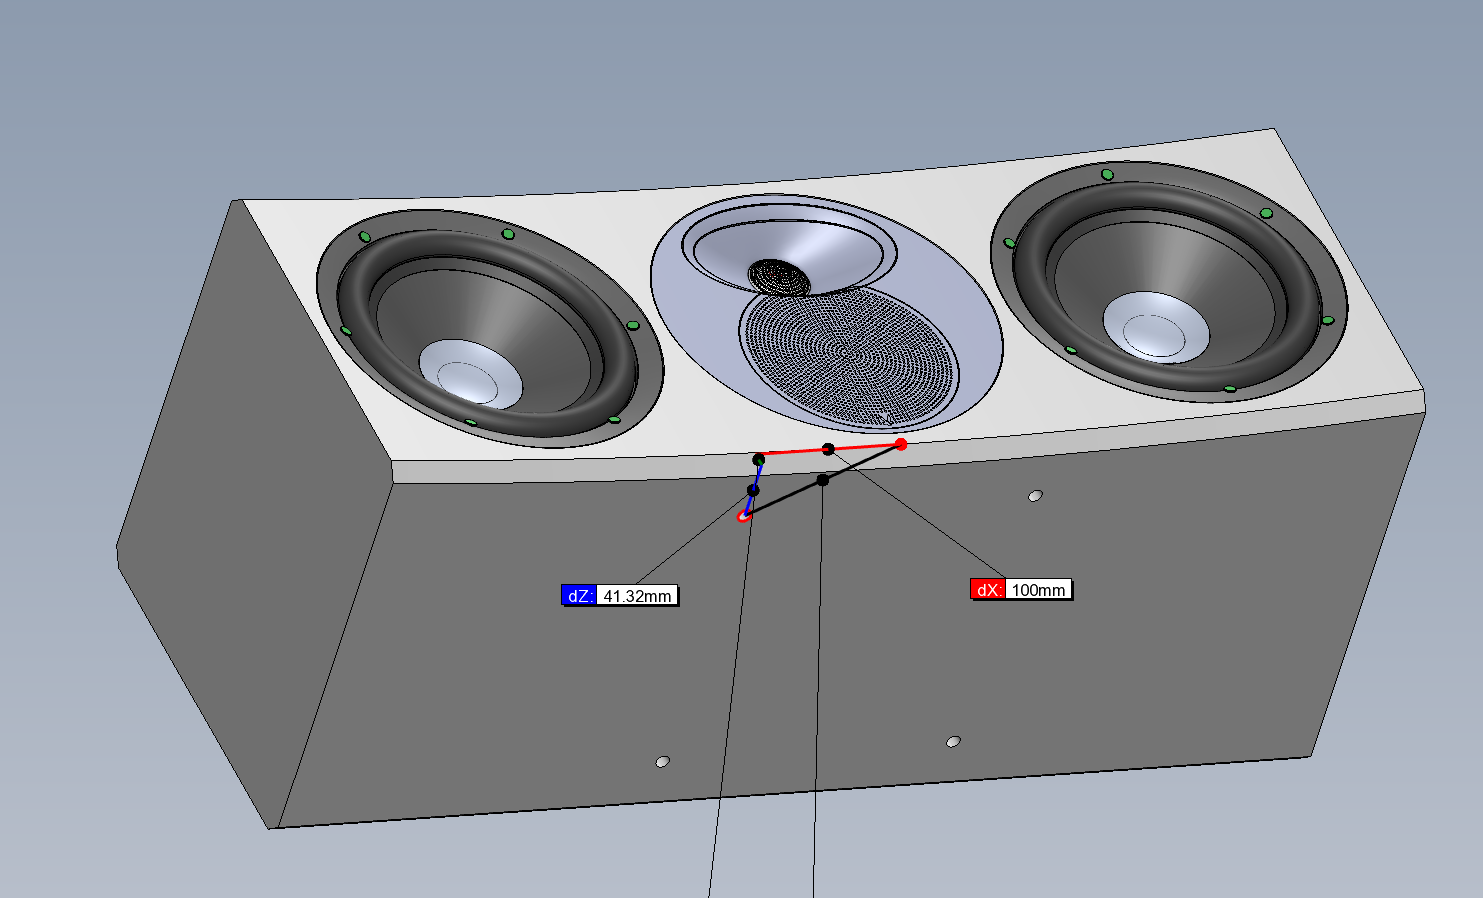1483x898 pixels.
Task: Select the blue dZ axis label
Action: click(x=579, y=596)
